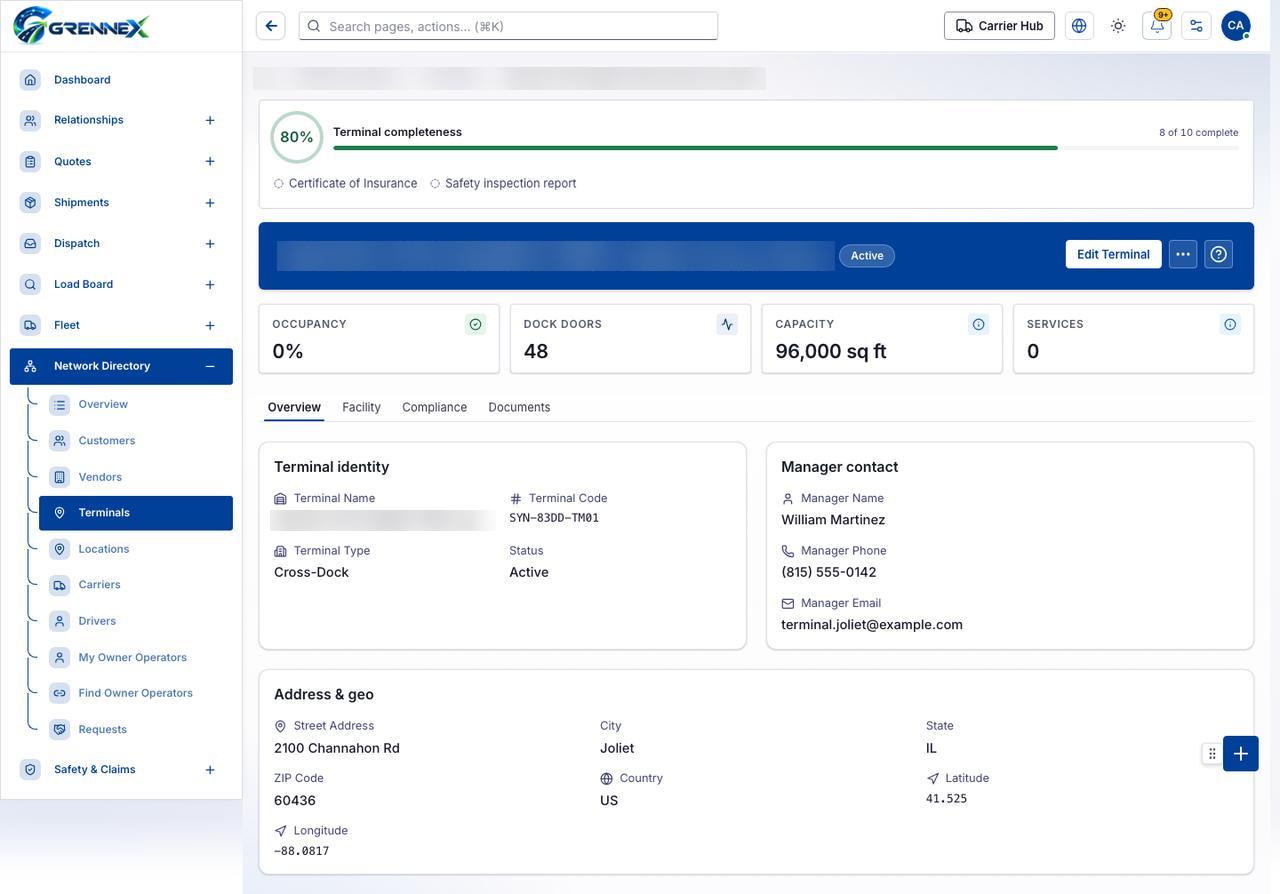This screenshot has height=894, width=1280.
Task: Click the Services info icon
Action: click(1230, 324)
